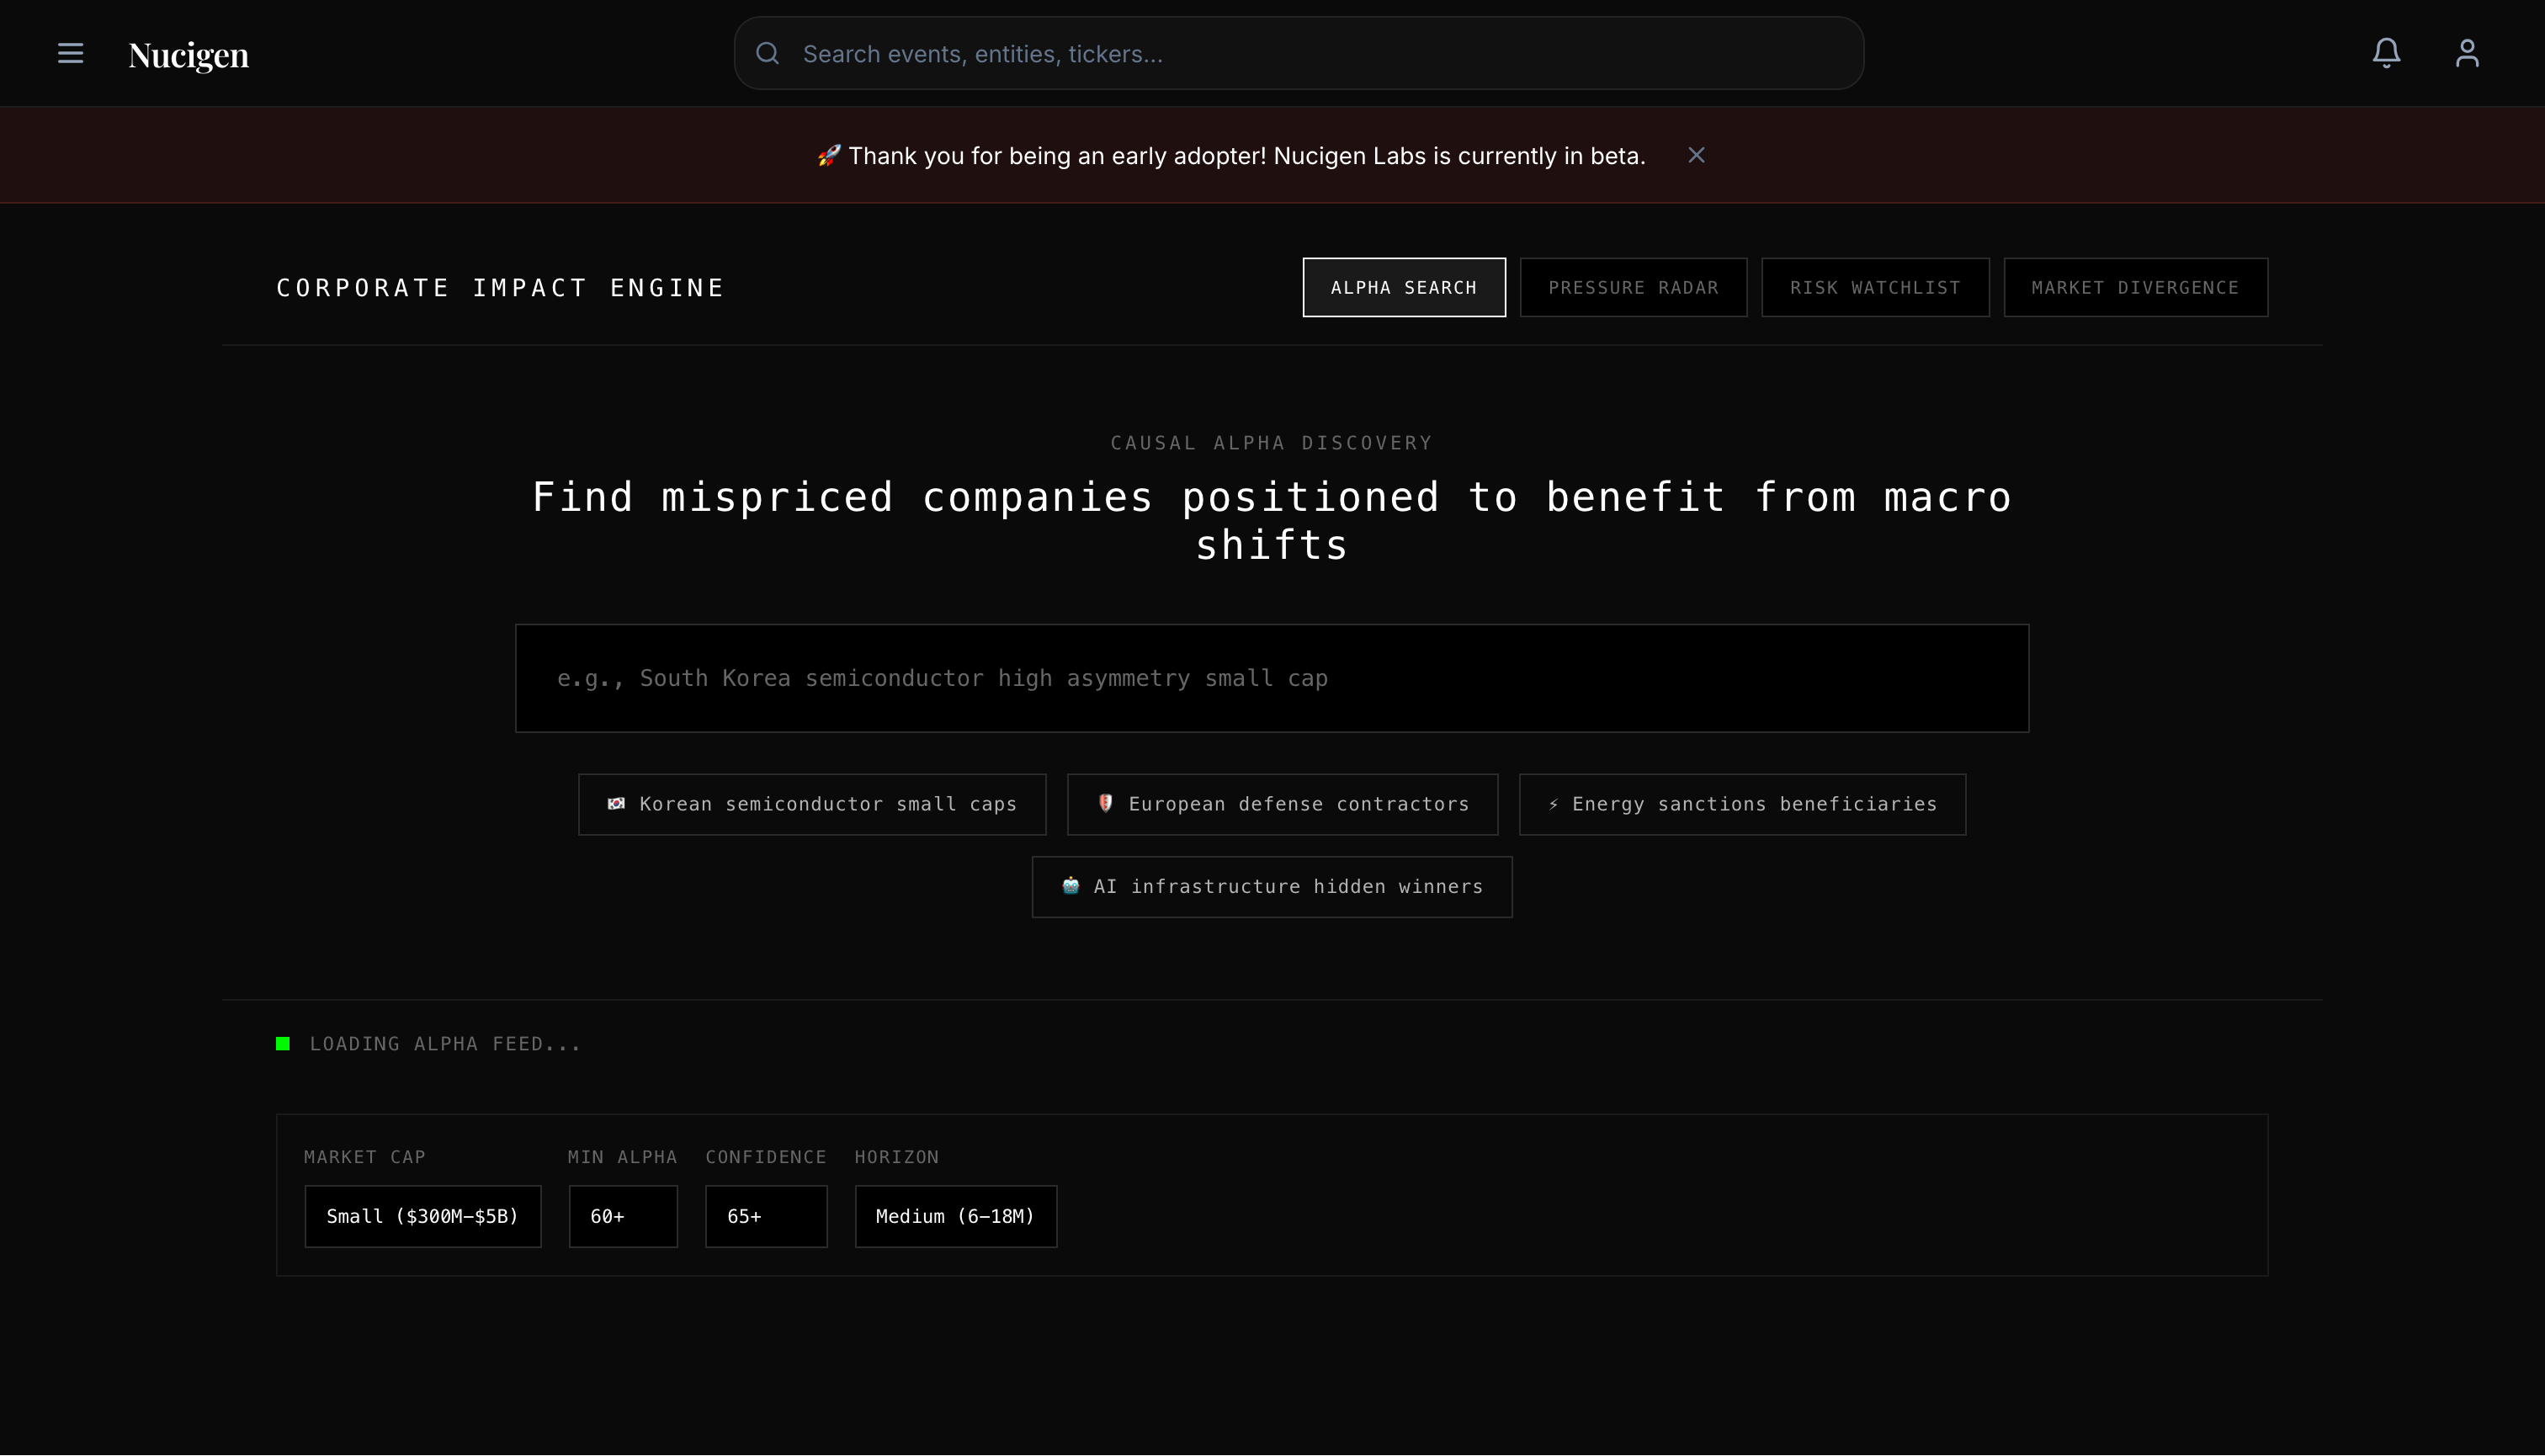2545x1456 pixels.
Task: Open the user profile icon
Action: pyautogui.click(x=2467, y=53)
